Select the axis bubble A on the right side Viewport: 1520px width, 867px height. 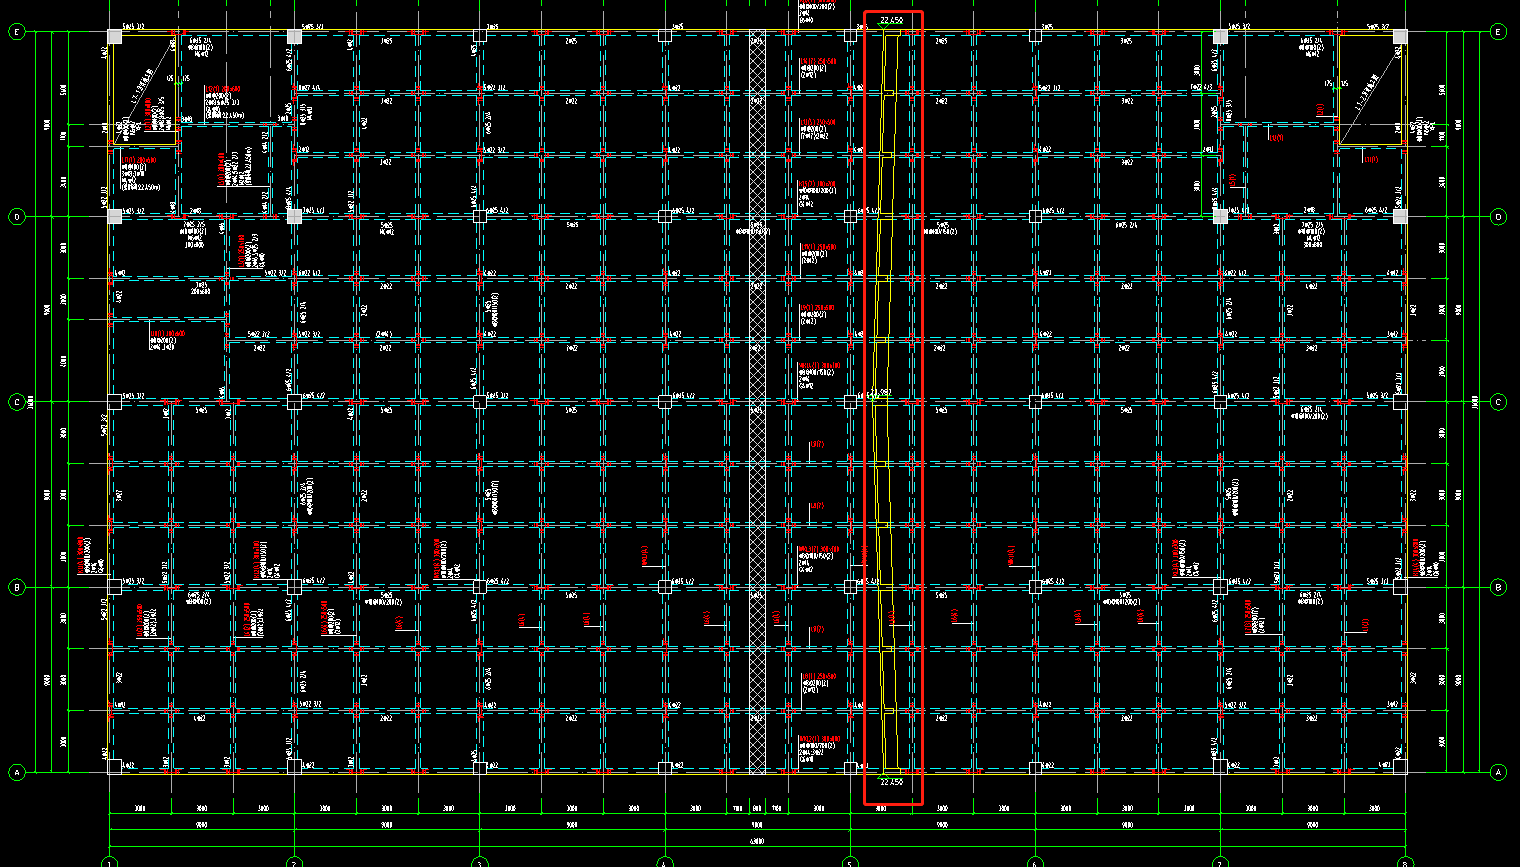pos(1498,772)
